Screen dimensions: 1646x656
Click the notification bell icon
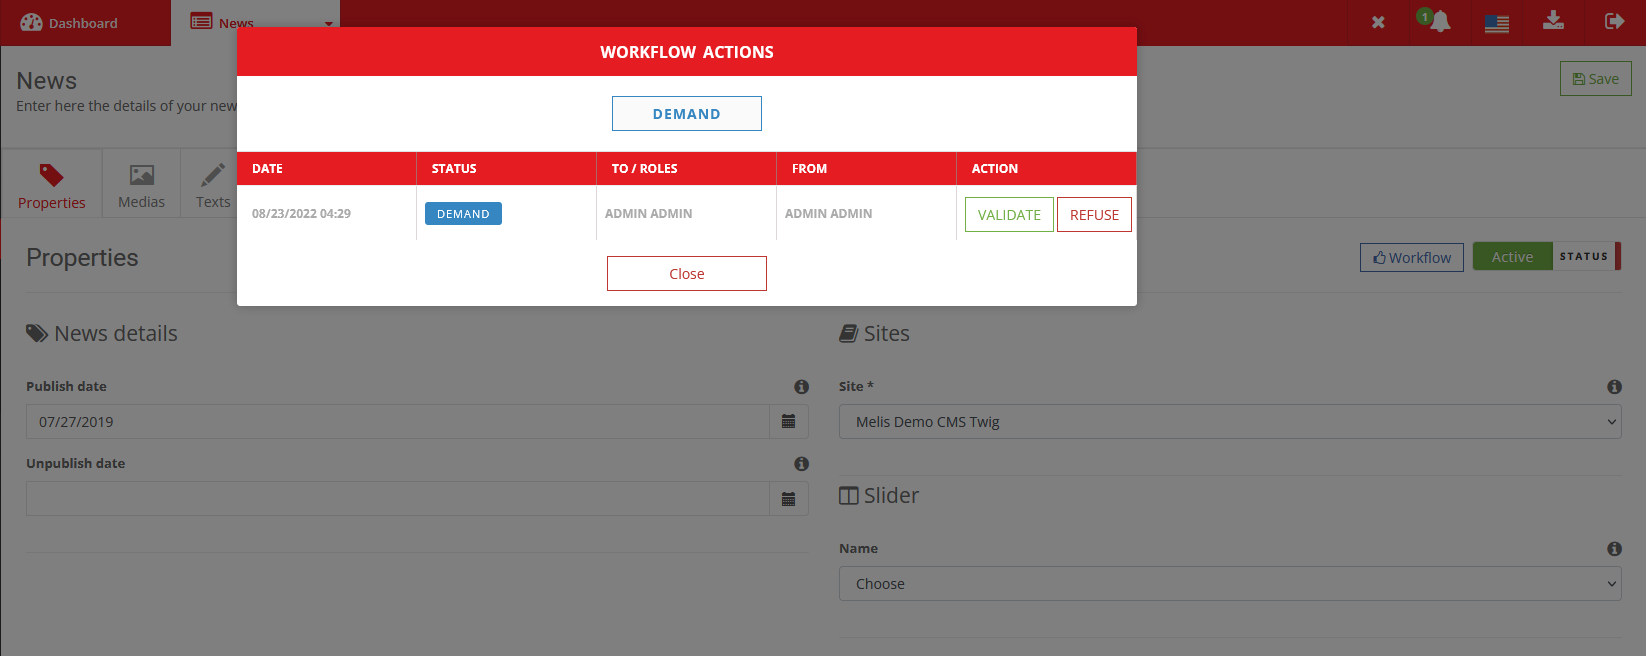coord(1439,22)
